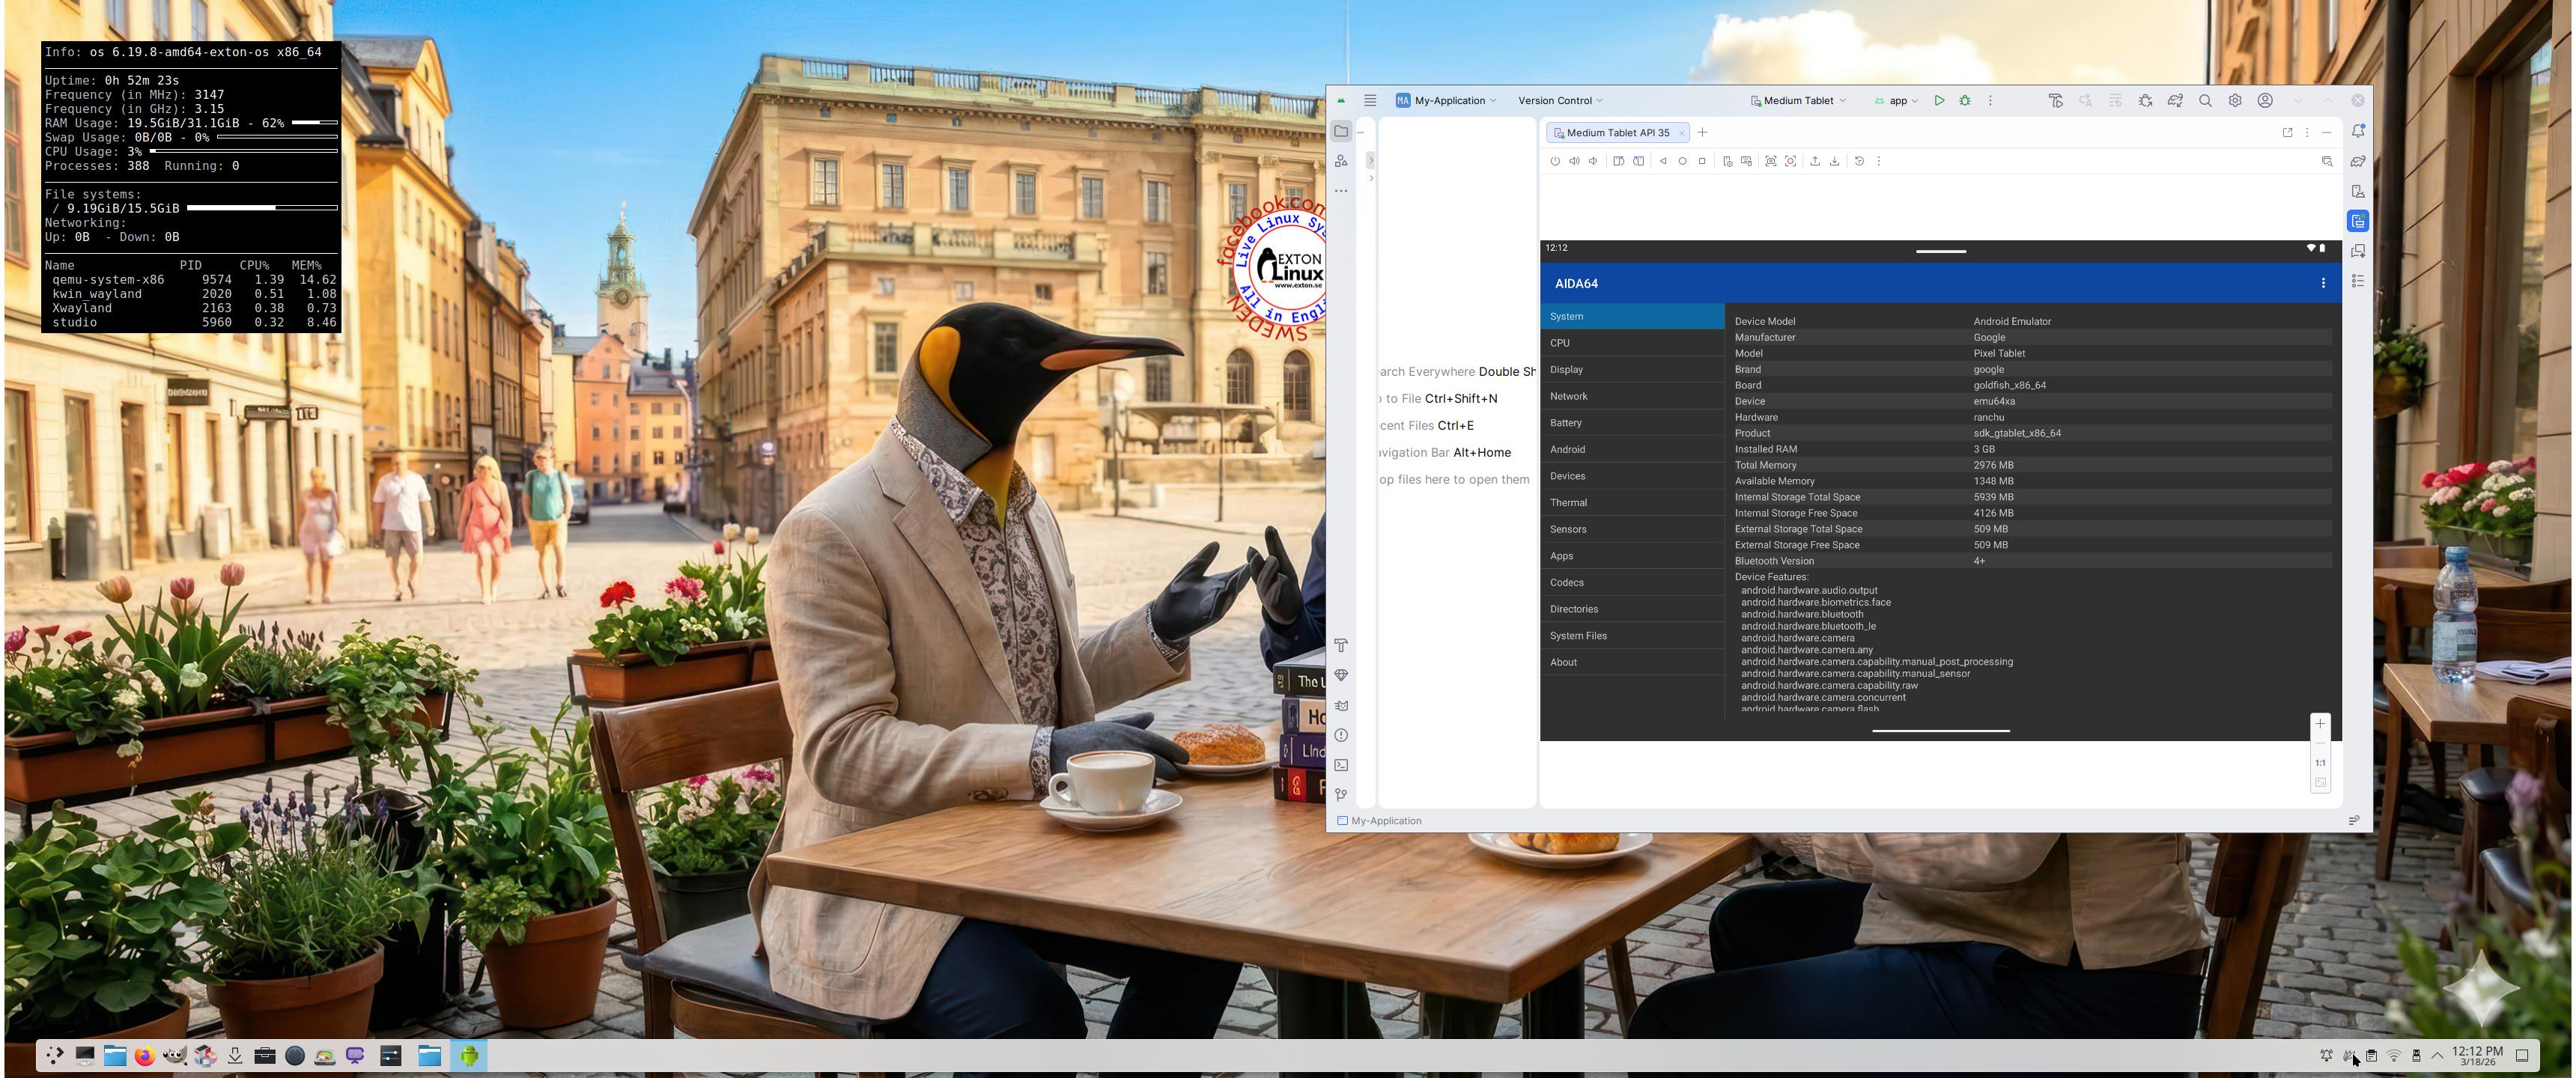2576x1078 pixels.
Task: Click the emulator zoom in plus button
Action: pyautogui.click(x=2319, y=723)
